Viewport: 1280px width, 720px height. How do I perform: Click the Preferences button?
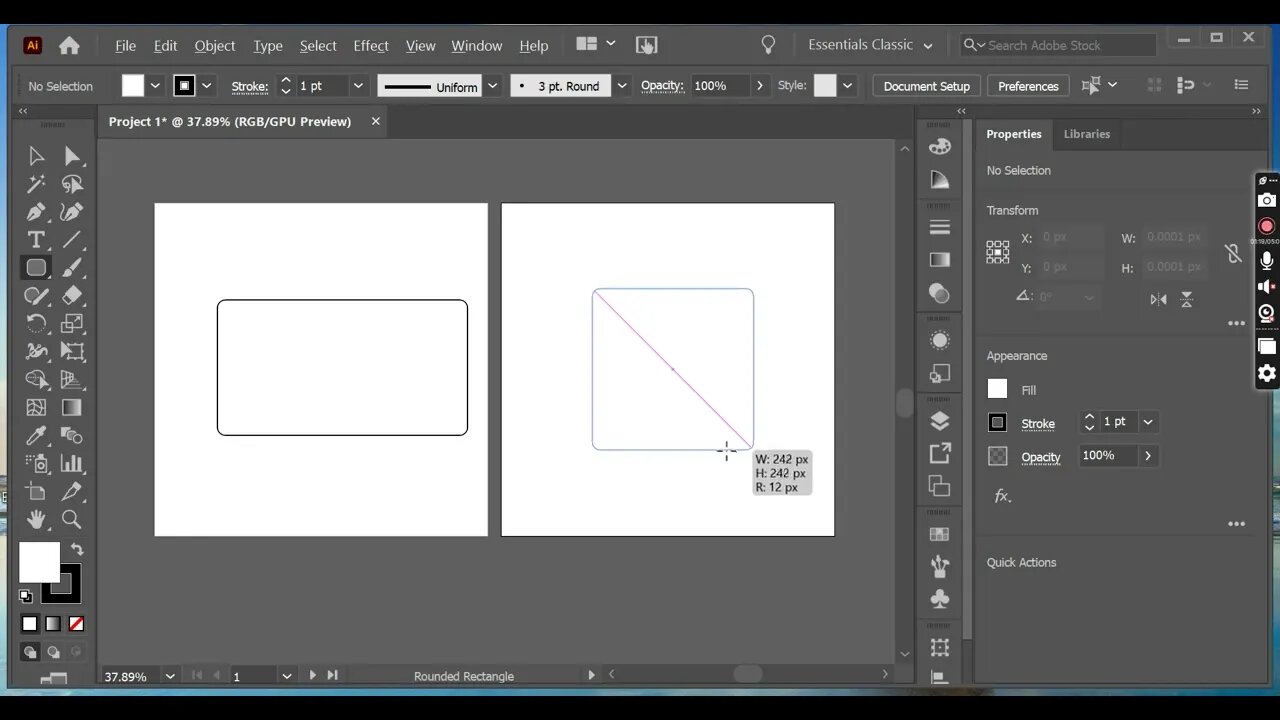pyautogui.click(x=1028, y=86)
